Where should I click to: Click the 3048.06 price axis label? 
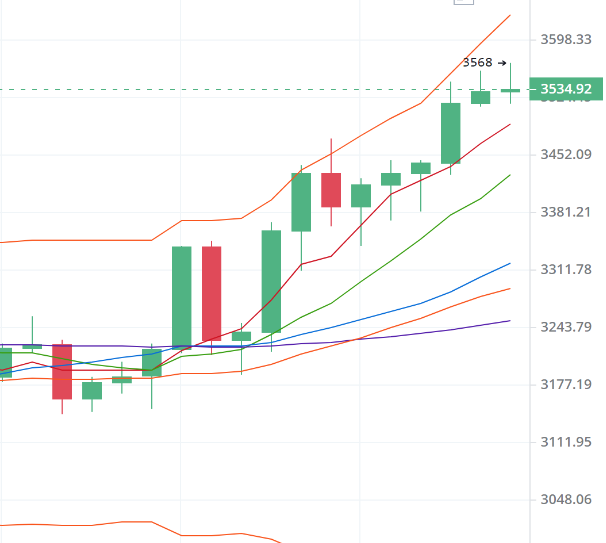(566, 500)
